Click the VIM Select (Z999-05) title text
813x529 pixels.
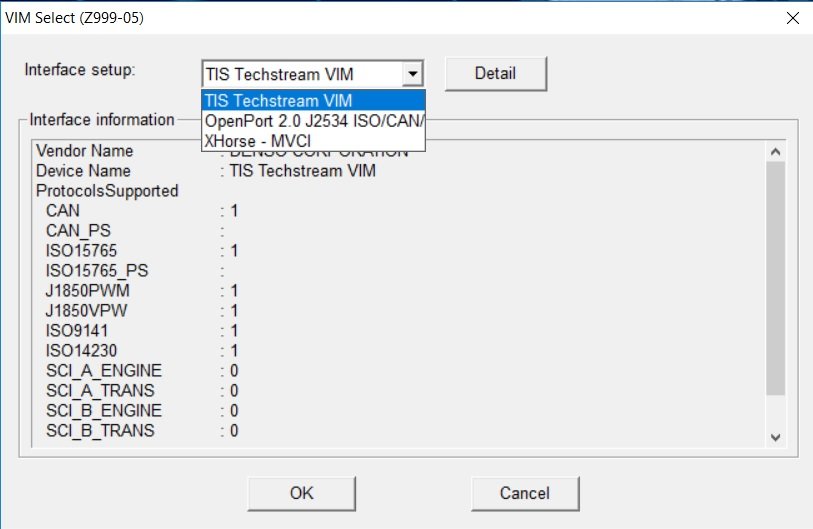75,18
